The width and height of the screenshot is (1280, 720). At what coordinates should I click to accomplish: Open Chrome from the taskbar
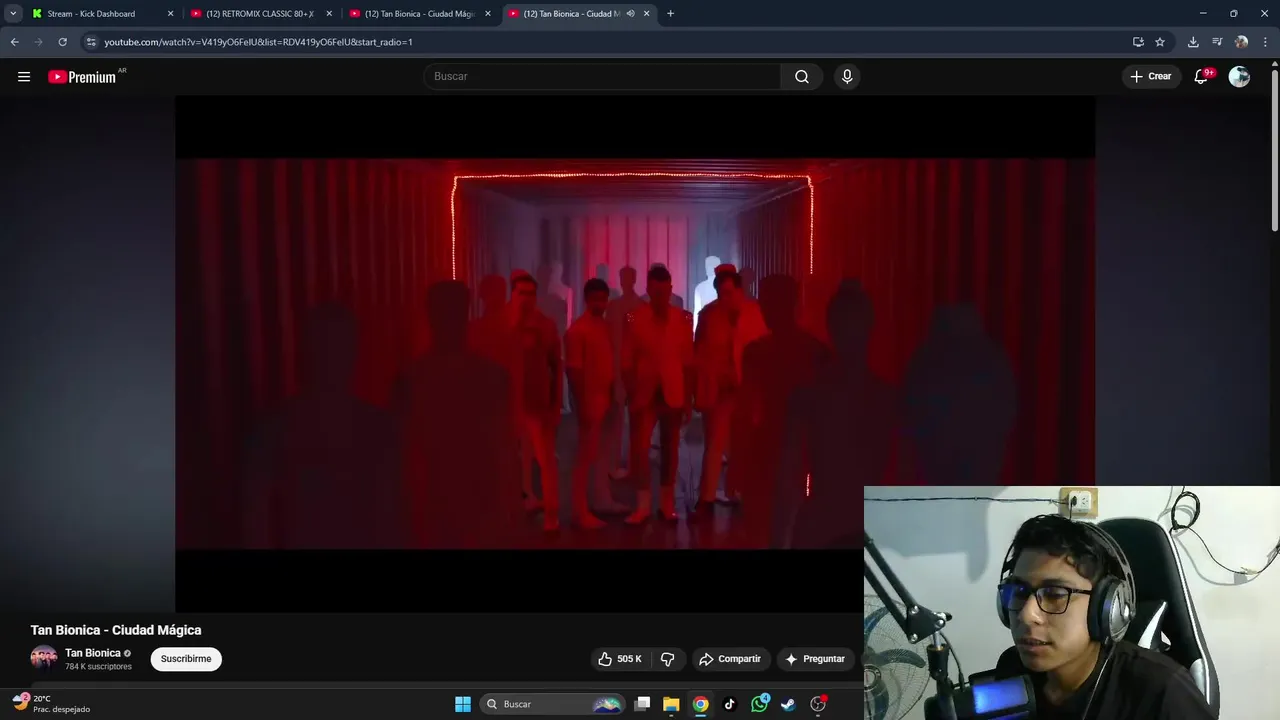coord(701,704)
